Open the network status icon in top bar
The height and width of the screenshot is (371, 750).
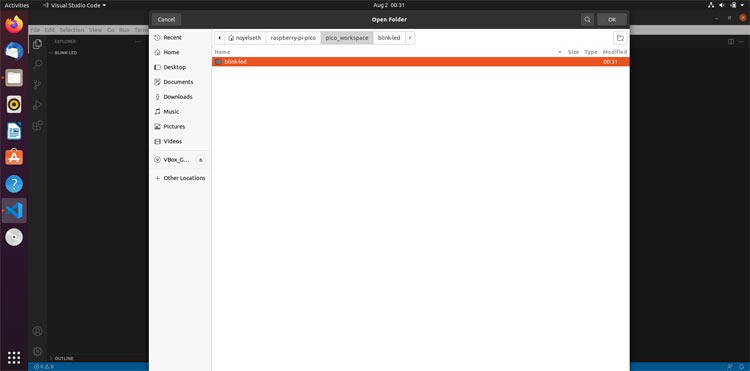[711, 5]
